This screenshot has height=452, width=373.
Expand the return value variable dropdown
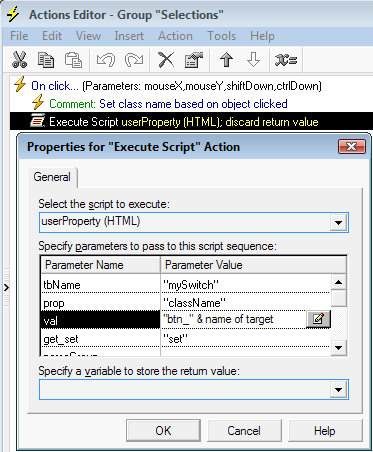(338, 389)
